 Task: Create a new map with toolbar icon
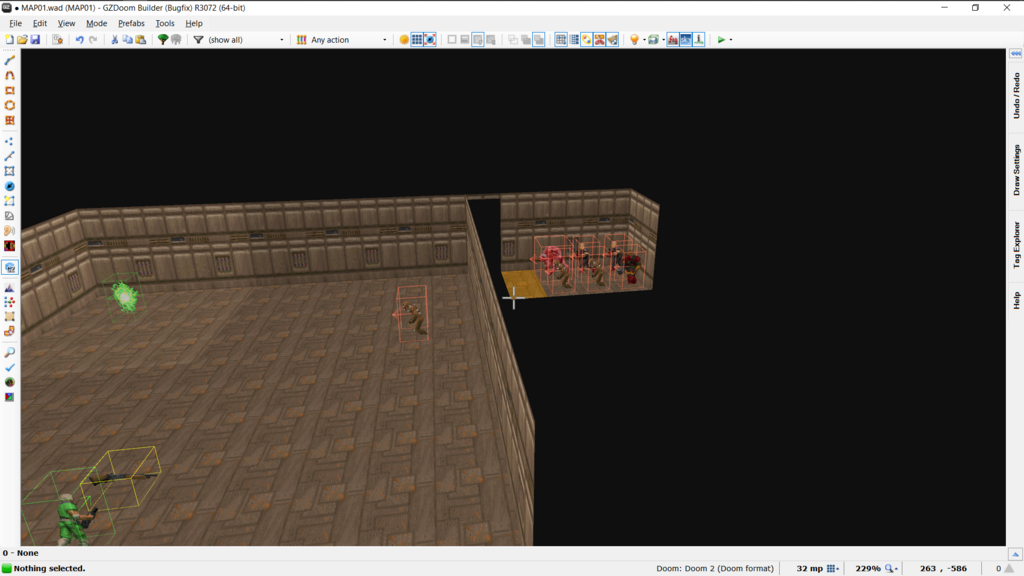click(9, 40)
